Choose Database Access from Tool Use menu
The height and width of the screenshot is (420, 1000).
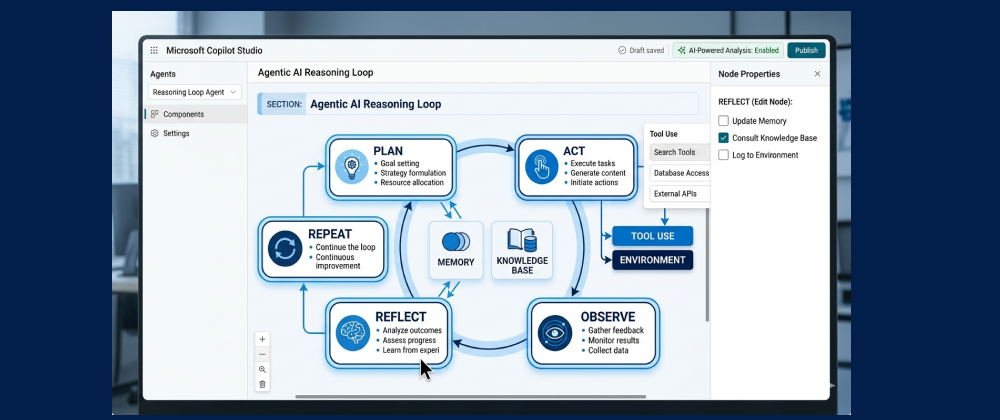680,173
